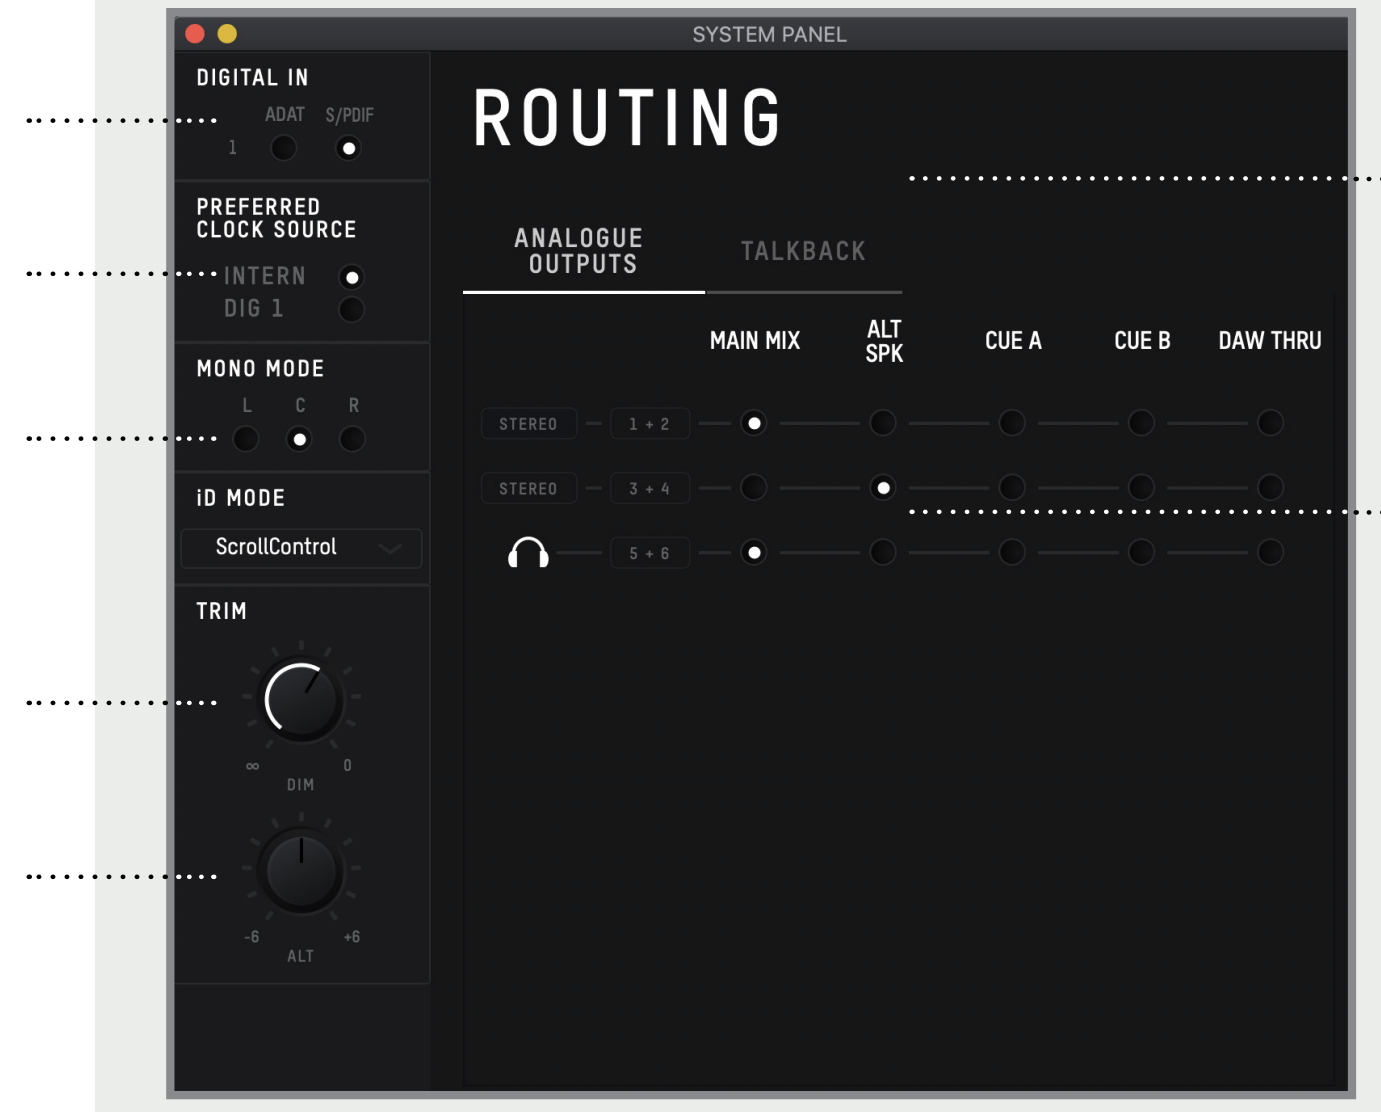Click the 3 + 4 output label

pyautogui.click(x=650, y=489)
